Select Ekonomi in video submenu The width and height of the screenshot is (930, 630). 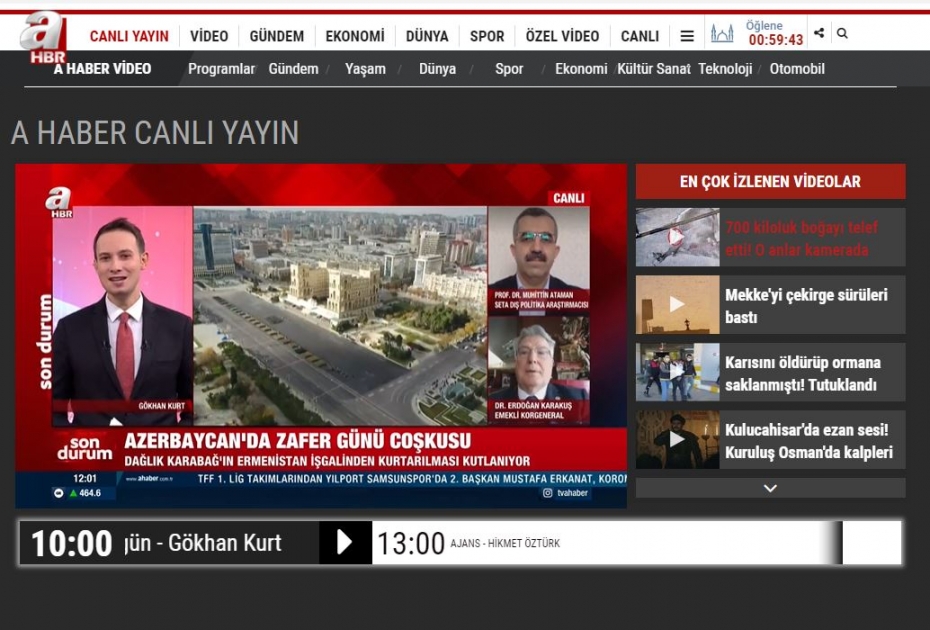click(x=581, y=69)
